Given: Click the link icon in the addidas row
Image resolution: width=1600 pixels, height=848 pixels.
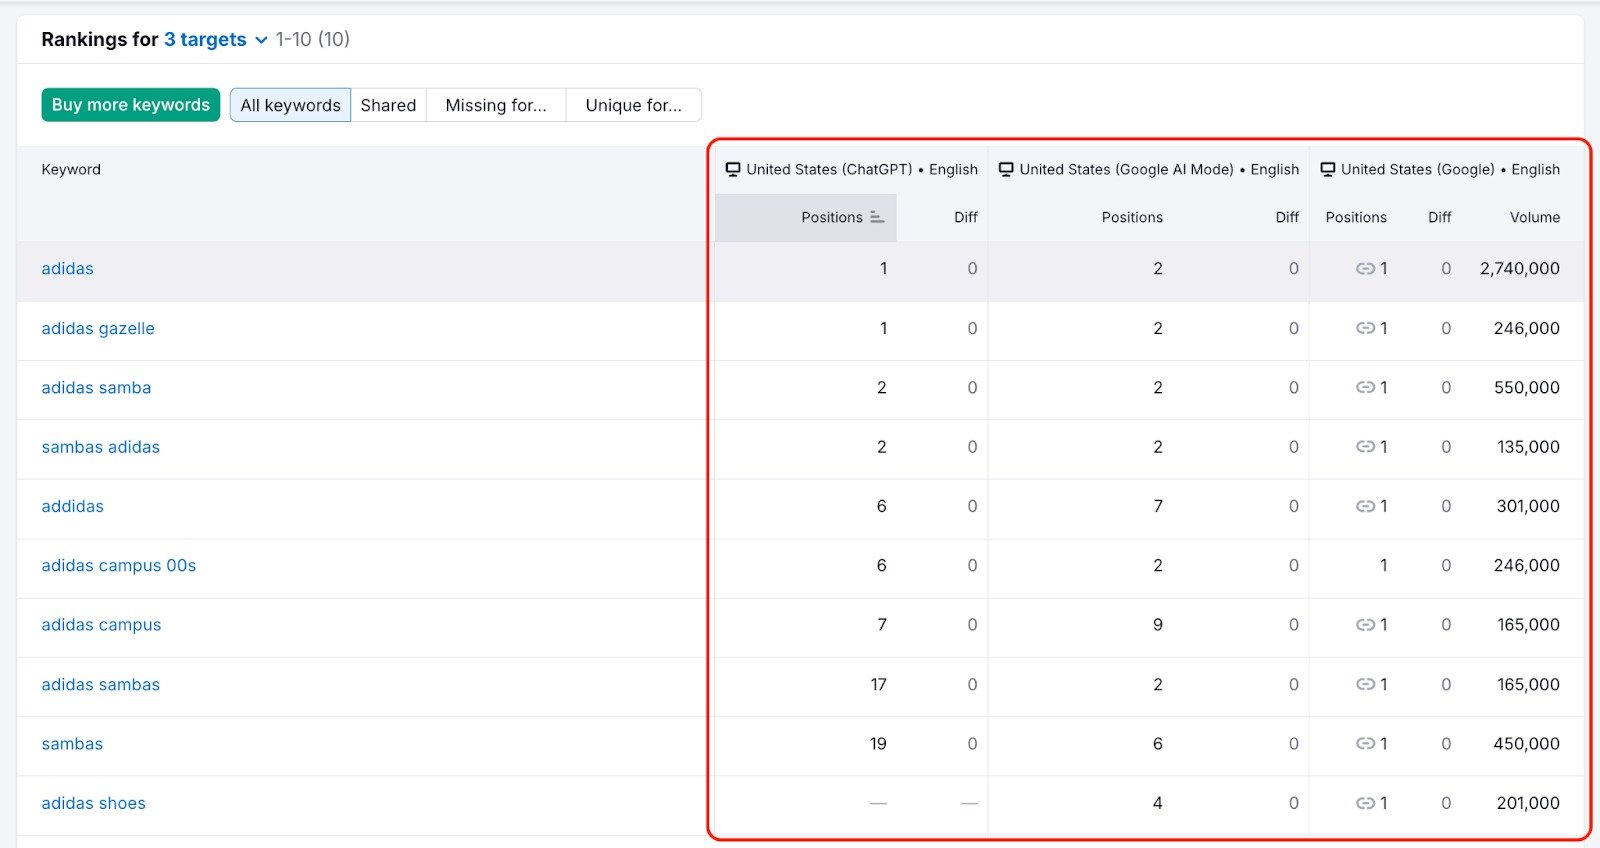Looking at the screenshot, I should [x=1365, y=507].
